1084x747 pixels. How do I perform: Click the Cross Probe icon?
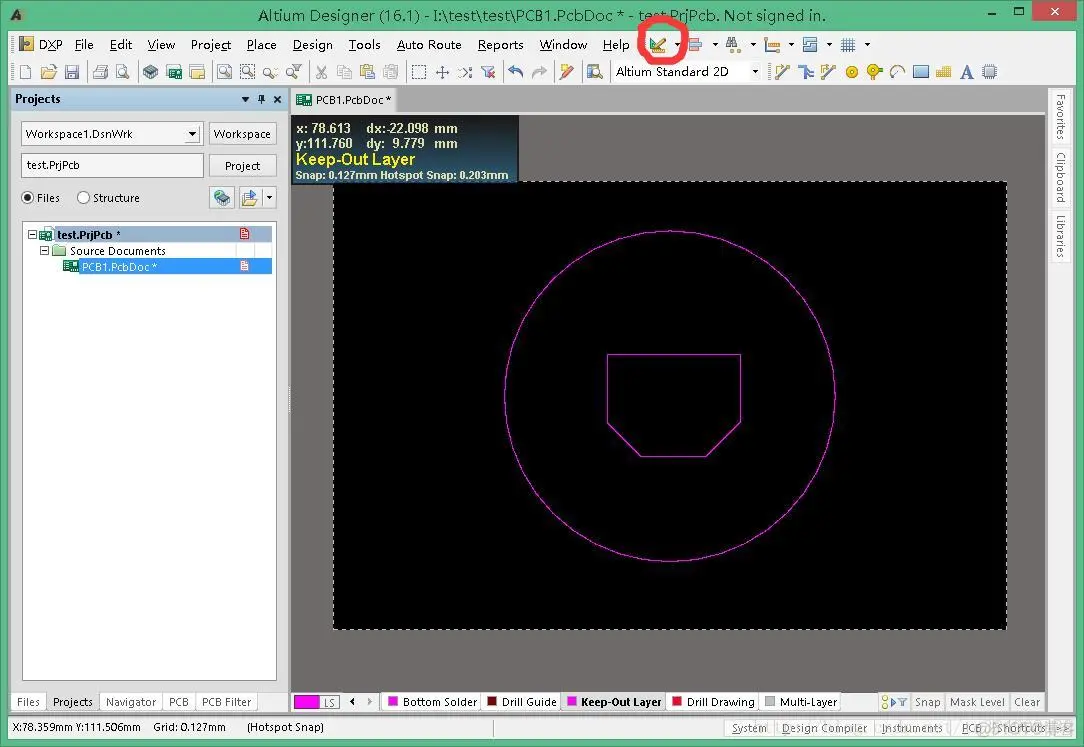point(567,72)
